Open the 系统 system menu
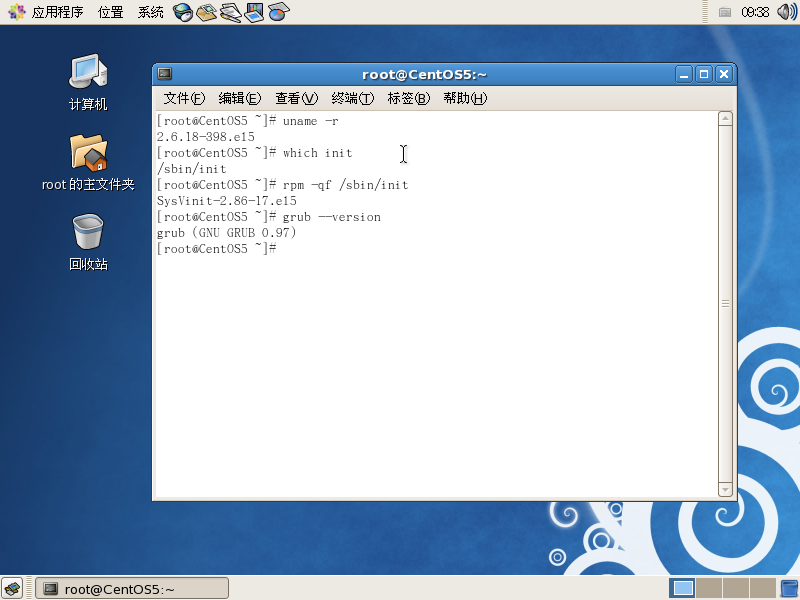 tap(151, 12)
